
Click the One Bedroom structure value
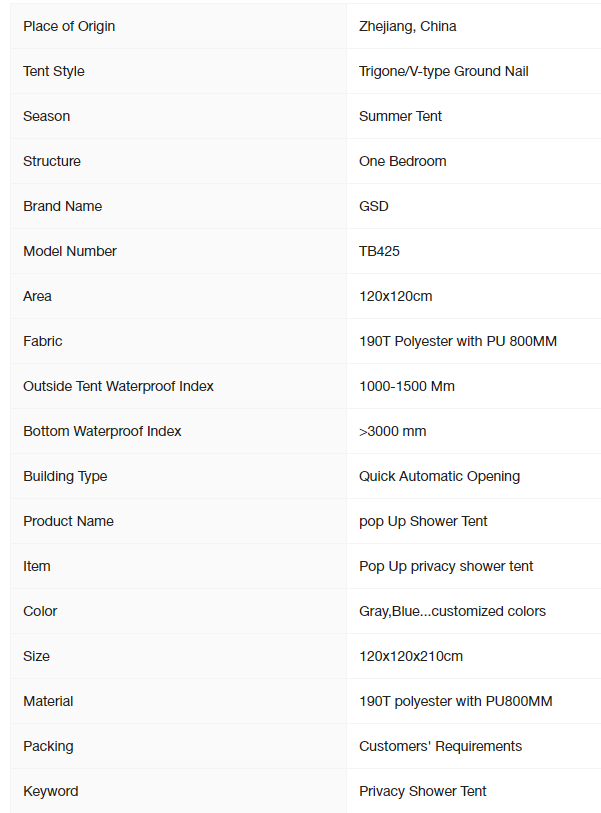[x=403, y=161]
